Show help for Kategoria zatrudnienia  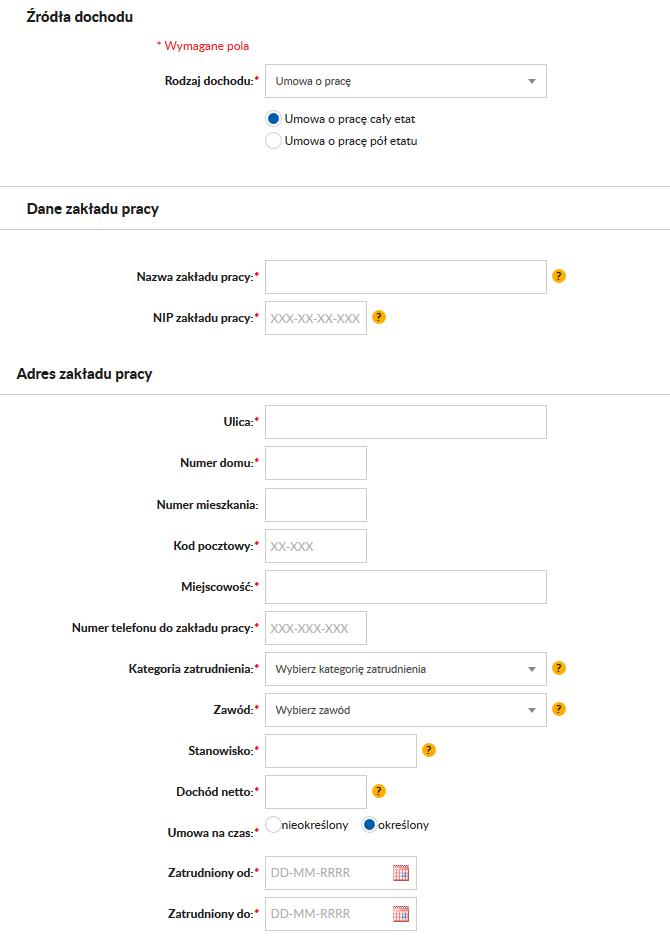(x=559, y=668)
